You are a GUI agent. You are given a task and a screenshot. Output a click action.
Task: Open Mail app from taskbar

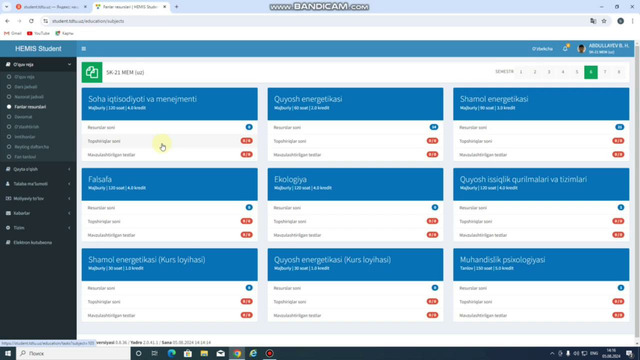click(x=220, y=353)
